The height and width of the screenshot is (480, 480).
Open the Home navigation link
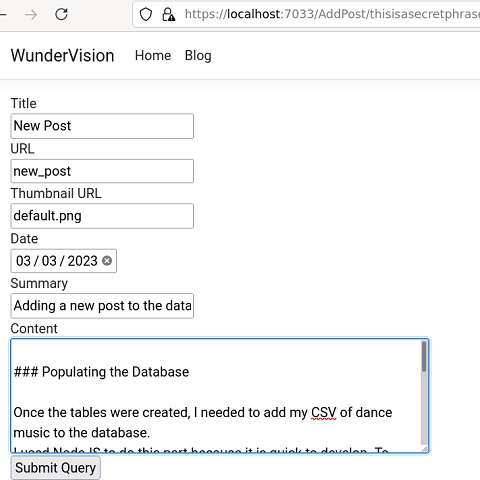153,55
